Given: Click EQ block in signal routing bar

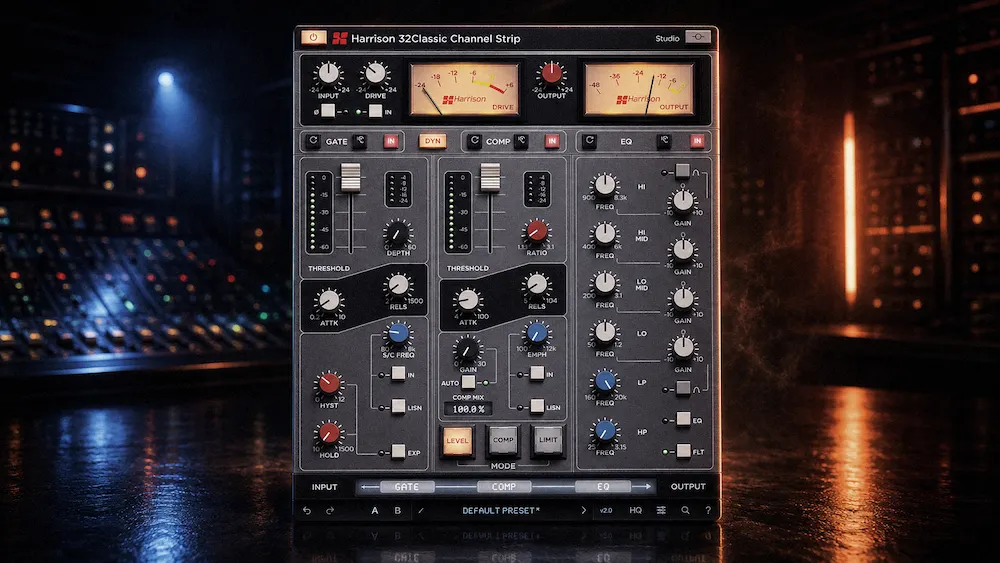Looking at the screenshot, I should 603,486.
